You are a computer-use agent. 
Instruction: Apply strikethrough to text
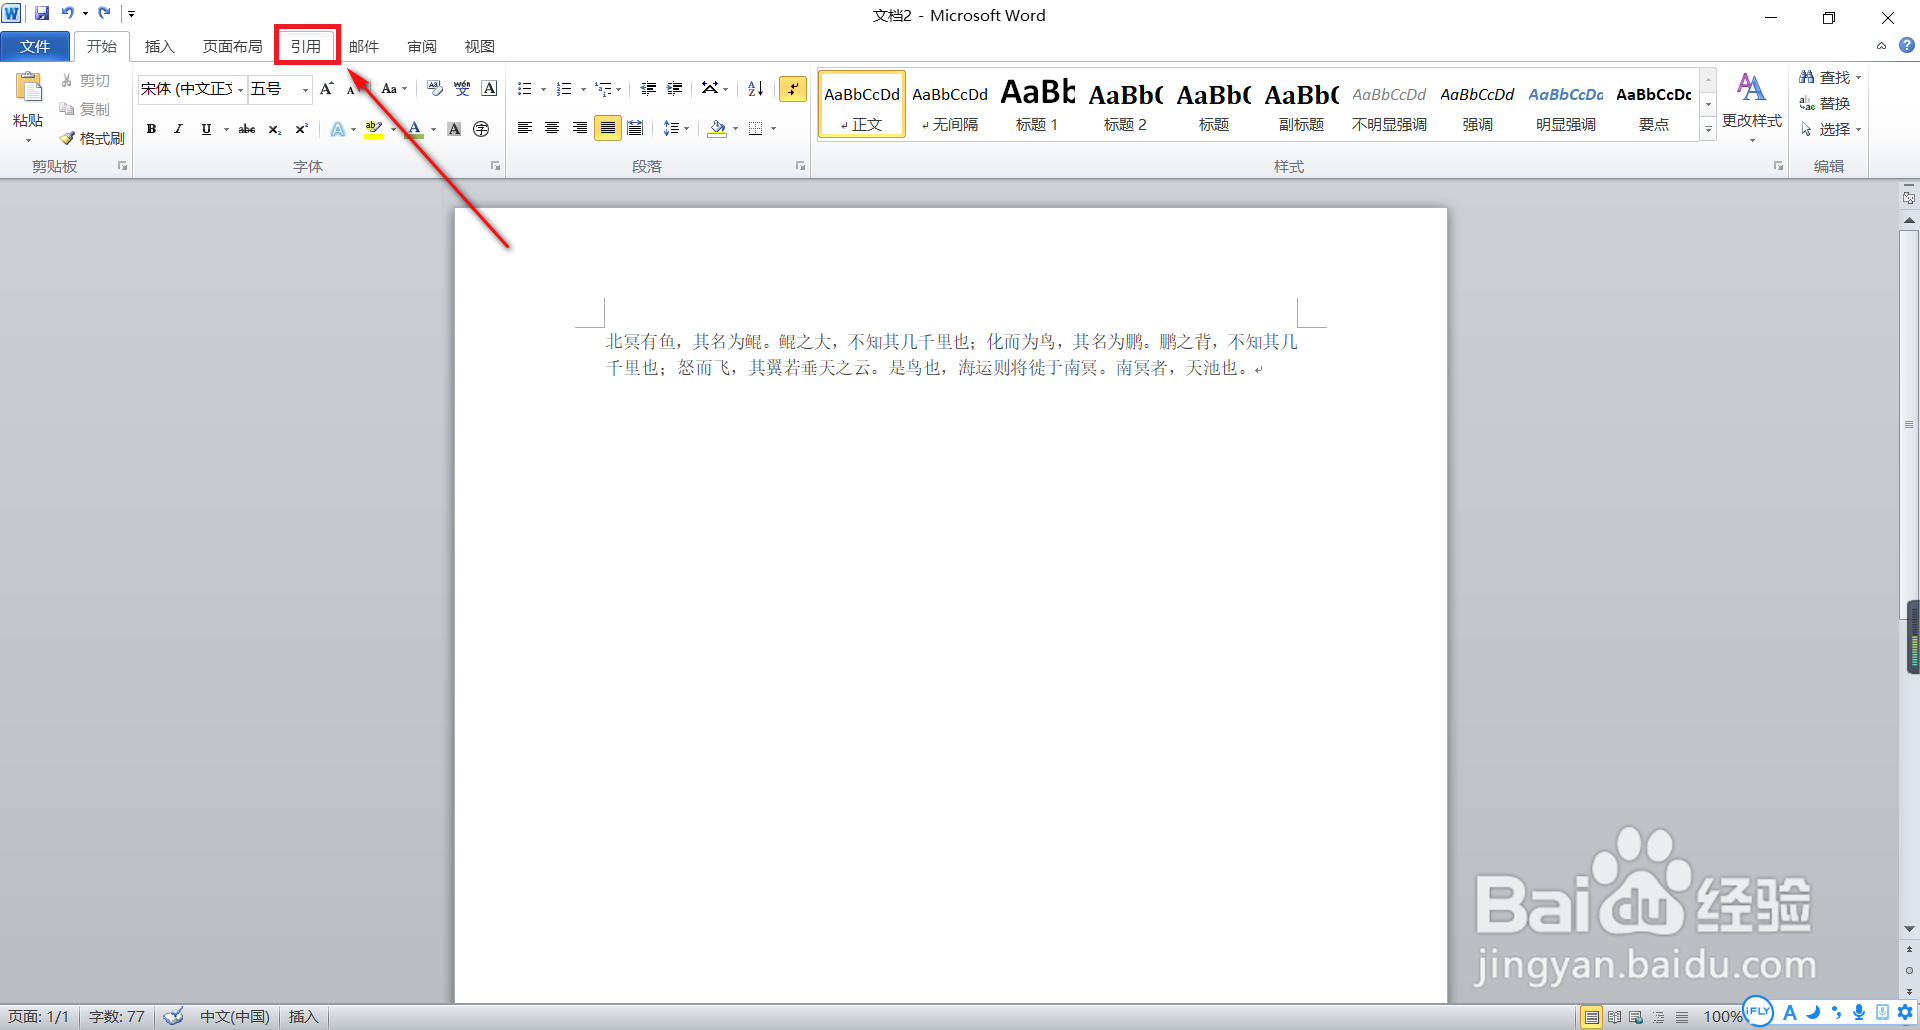pos(247,129)
